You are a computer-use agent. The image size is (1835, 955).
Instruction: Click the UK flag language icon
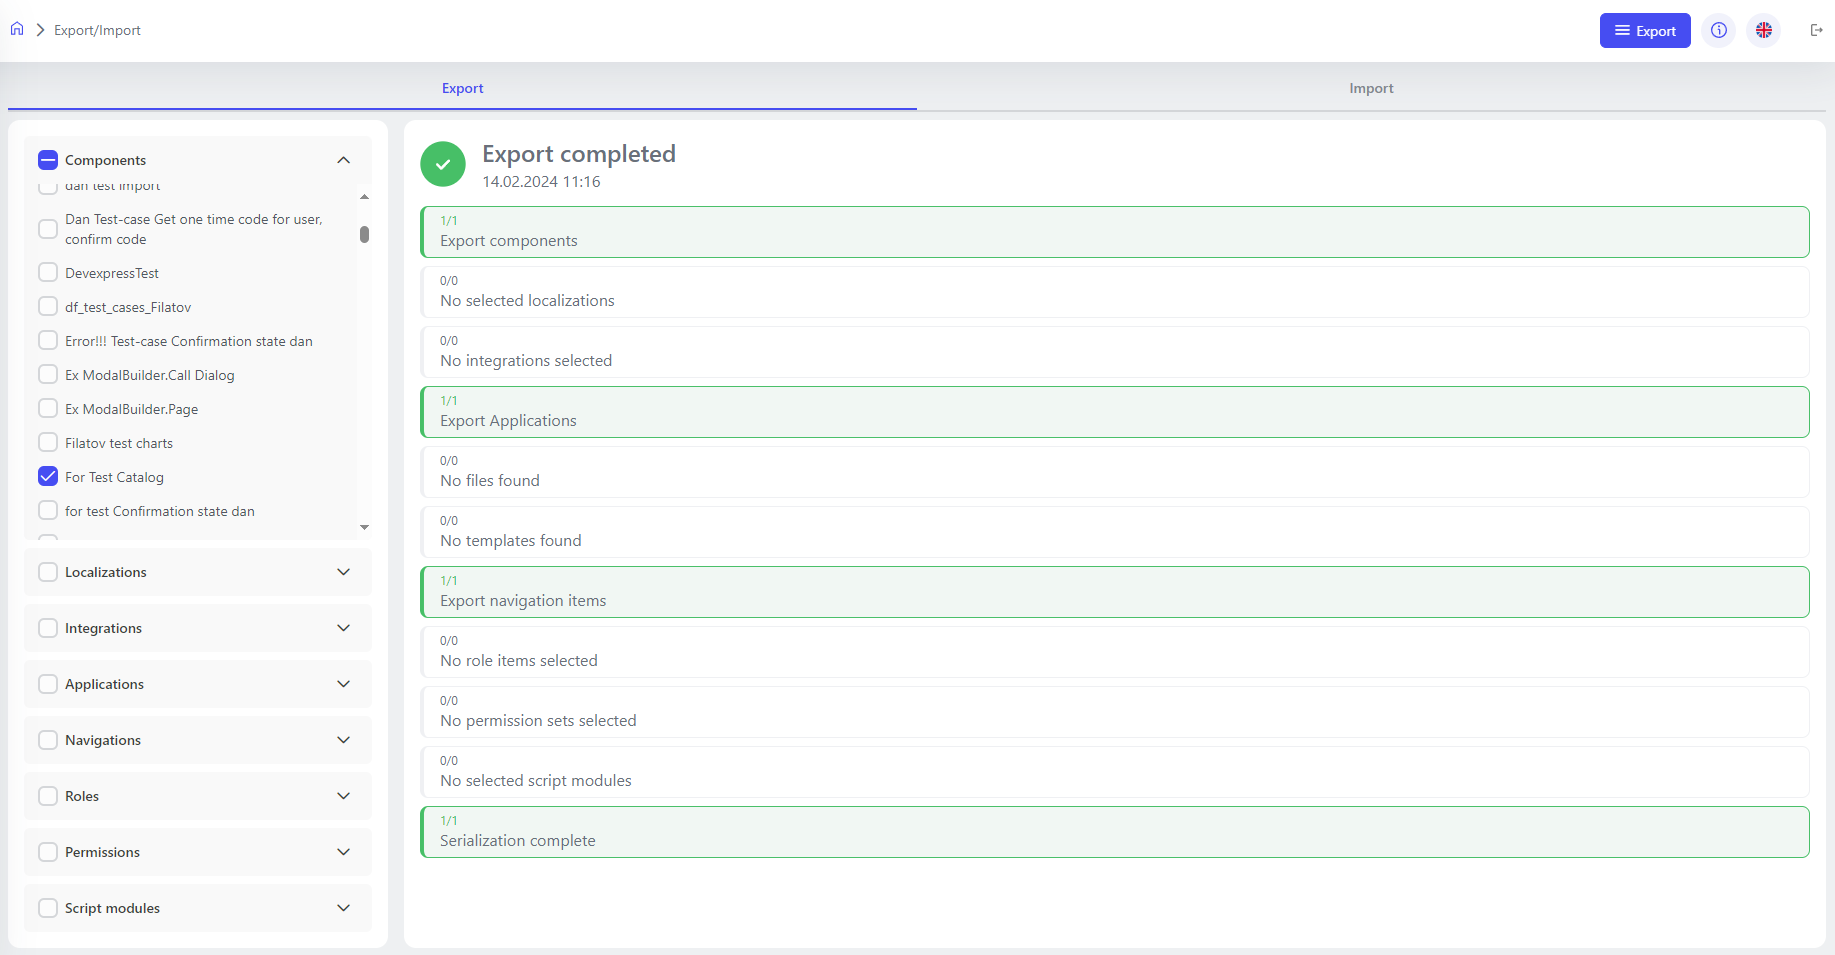(x=1763, y=30)
